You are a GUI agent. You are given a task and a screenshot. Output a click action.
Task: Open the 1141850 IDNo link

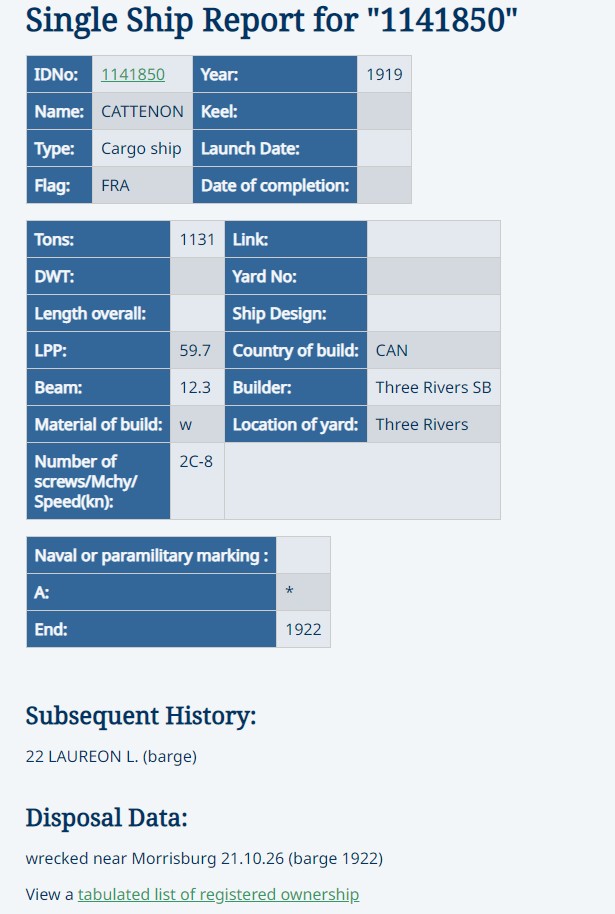coord(133,75)
